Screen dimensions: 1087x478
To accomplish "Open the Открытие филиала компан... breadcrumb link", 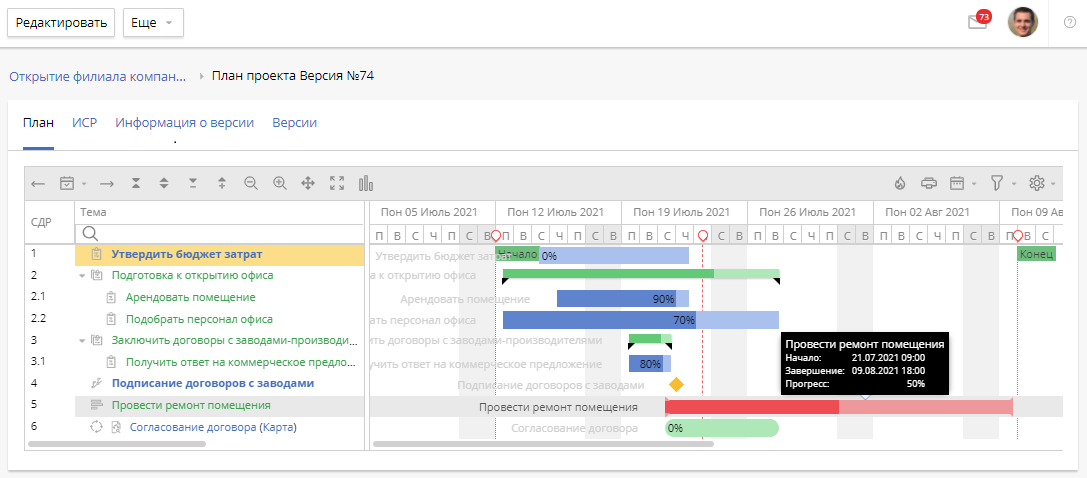I will pyautogui.click(x=98, y=76).
